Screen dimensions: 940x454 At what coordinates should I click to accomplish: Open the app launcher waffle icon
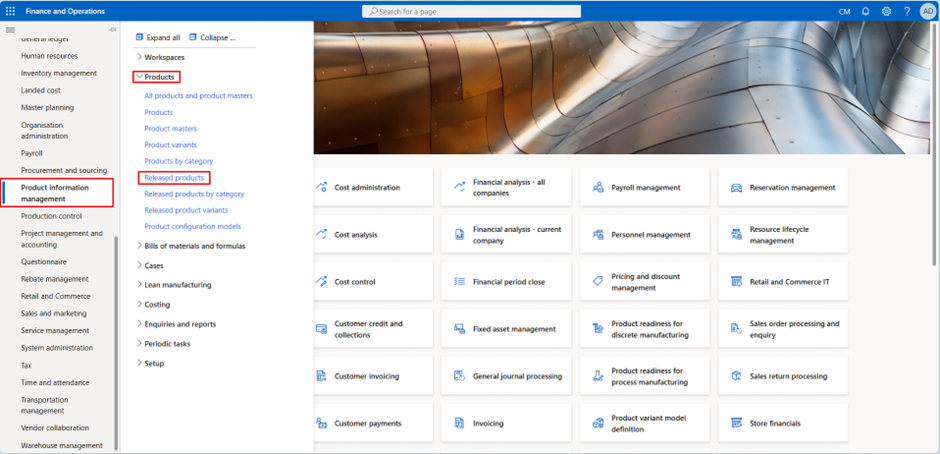pos(10,11)
